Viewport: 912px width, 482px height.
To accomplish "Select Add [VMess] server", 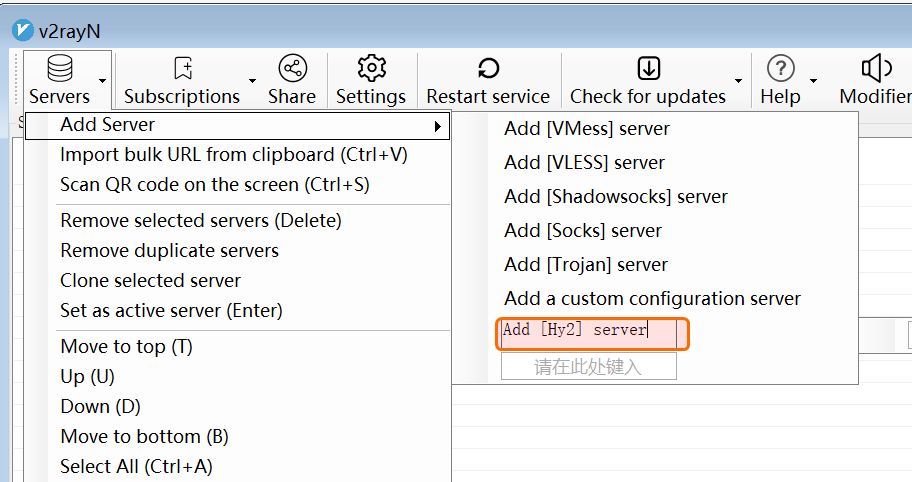I will pos(587,129).
